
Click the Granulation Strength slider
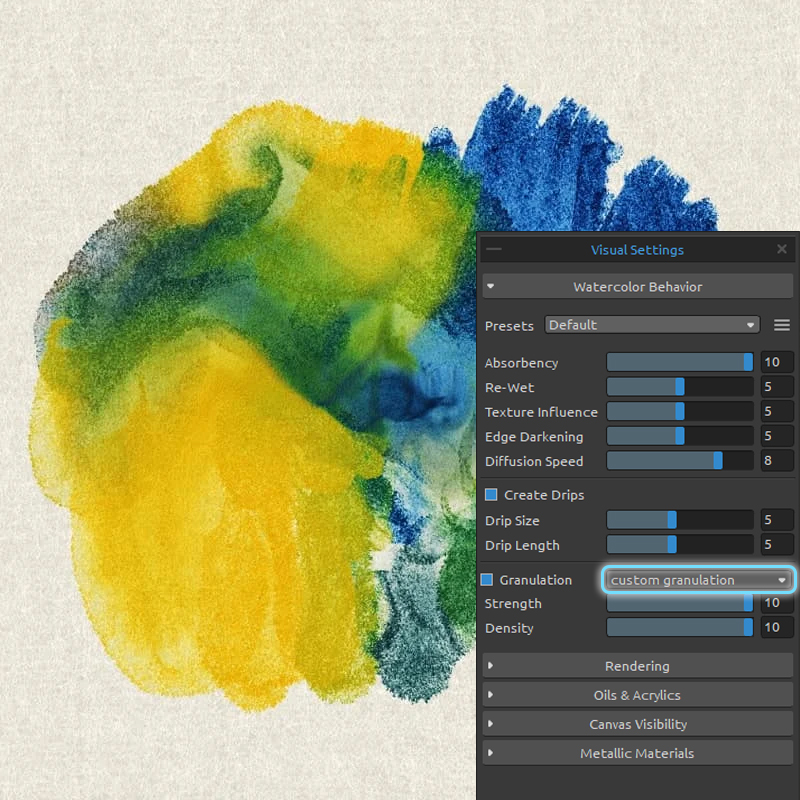[680, 604]
